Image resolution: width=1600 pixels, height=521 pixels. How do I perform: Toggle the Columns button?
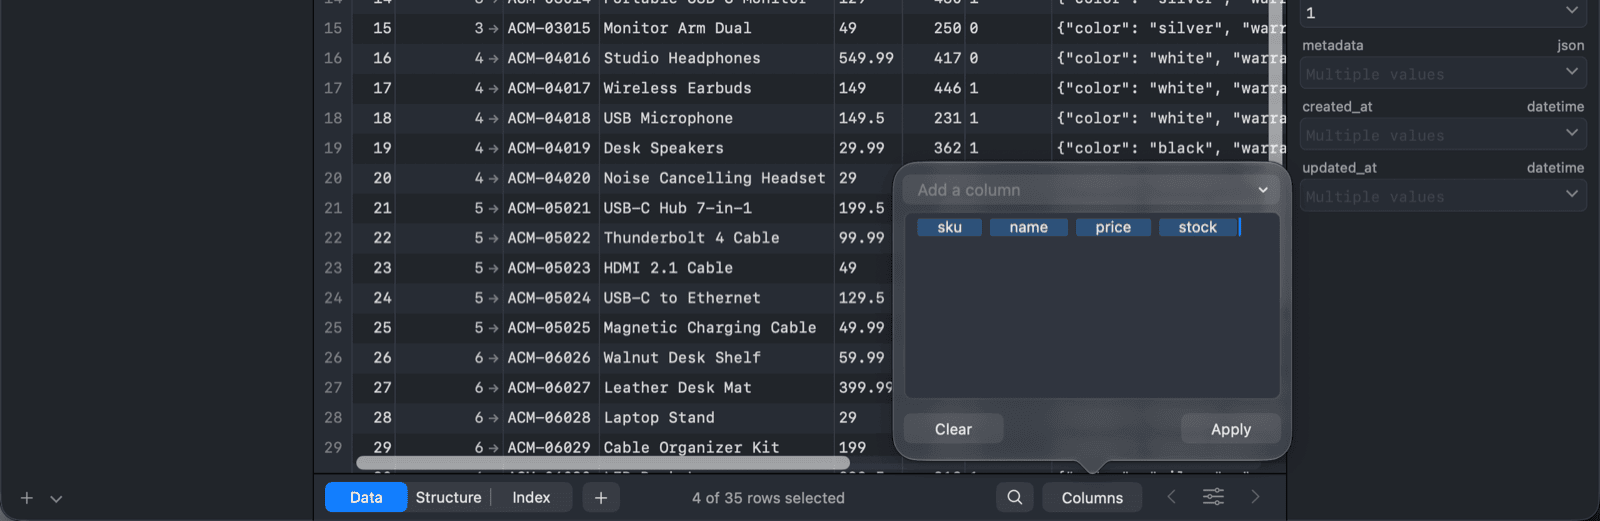click(1092, 497)
